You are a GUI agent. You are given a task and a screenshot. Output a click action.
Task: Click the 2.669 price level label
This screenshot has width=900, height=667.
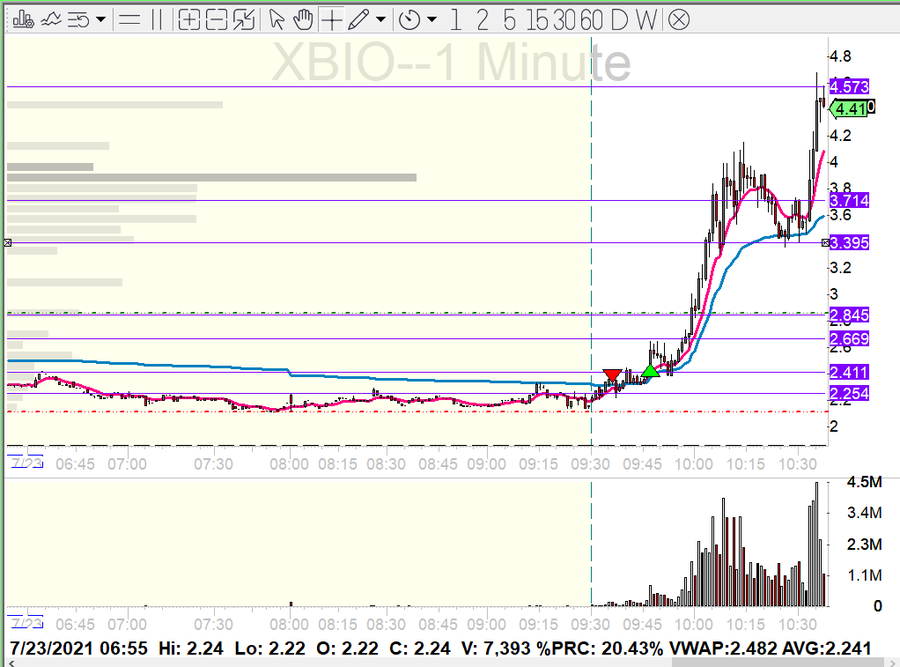[849, 339]
